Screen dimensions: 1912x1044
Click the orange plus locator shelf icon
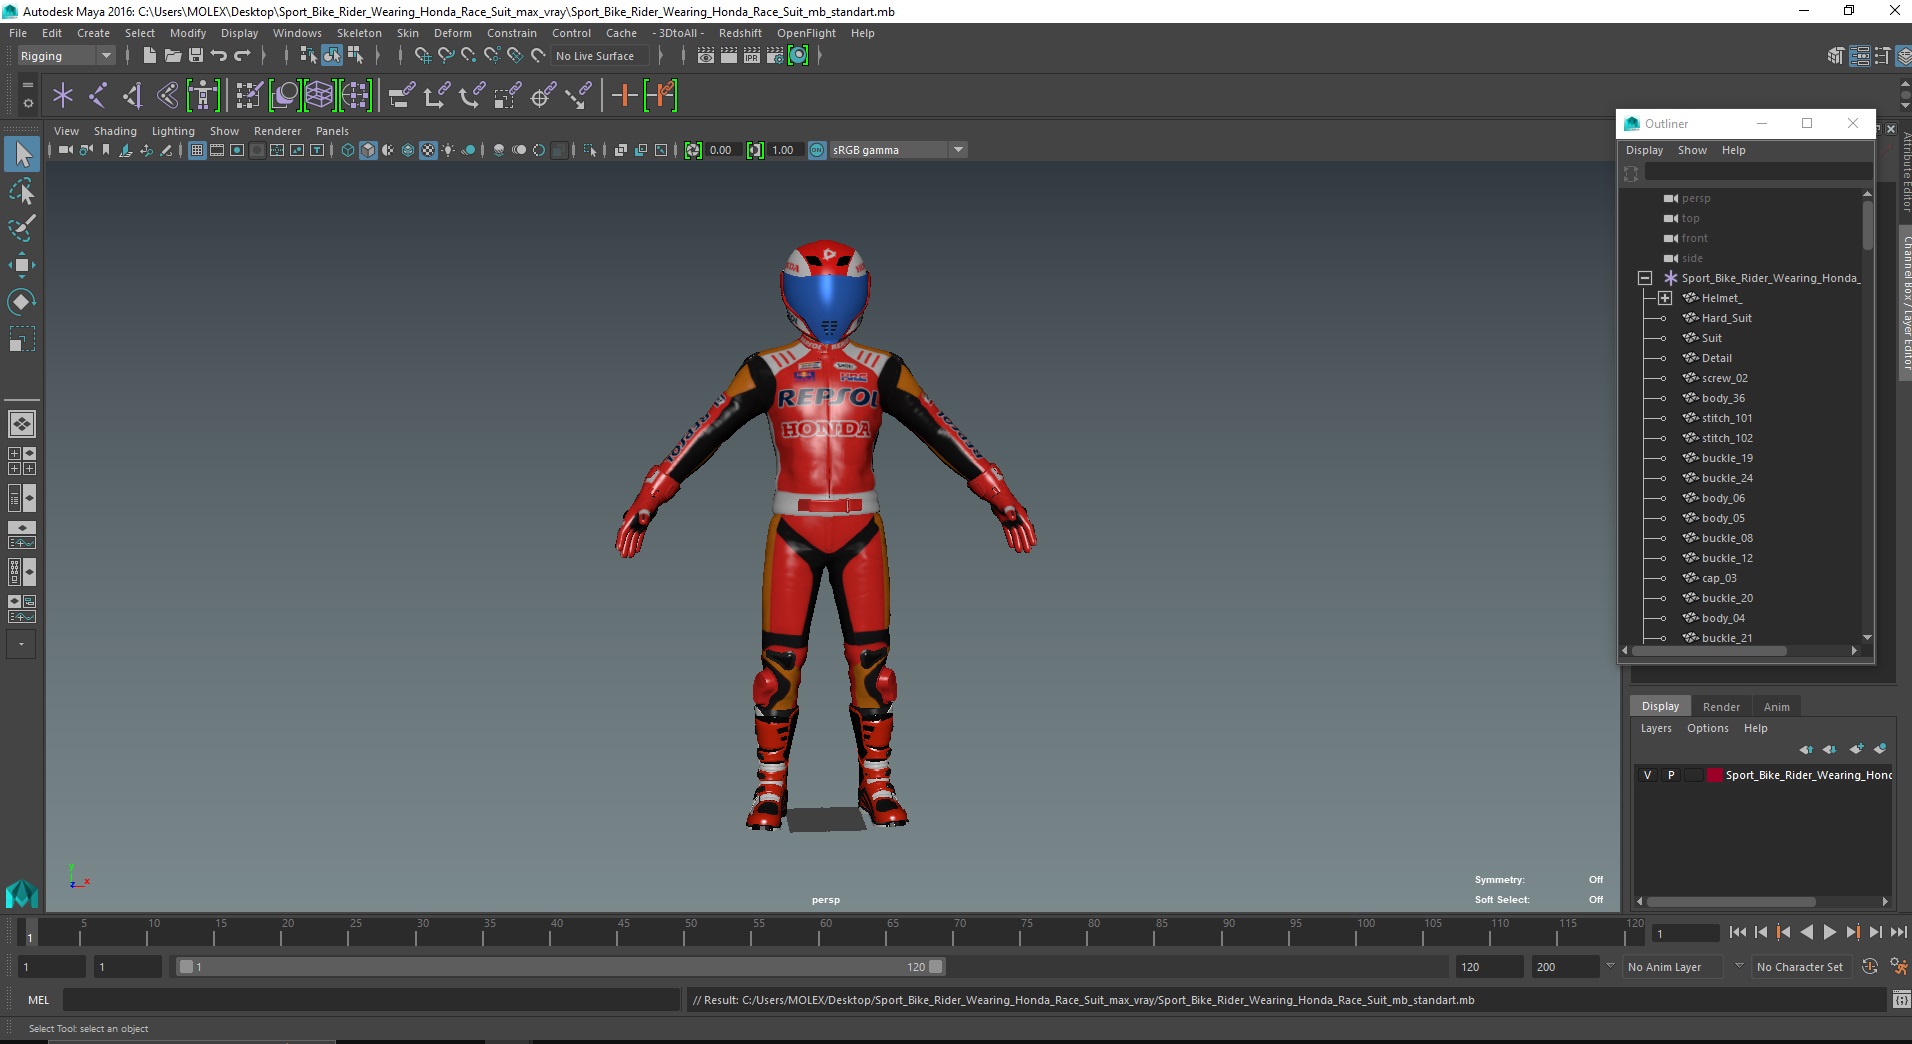[x=624, y=96]
